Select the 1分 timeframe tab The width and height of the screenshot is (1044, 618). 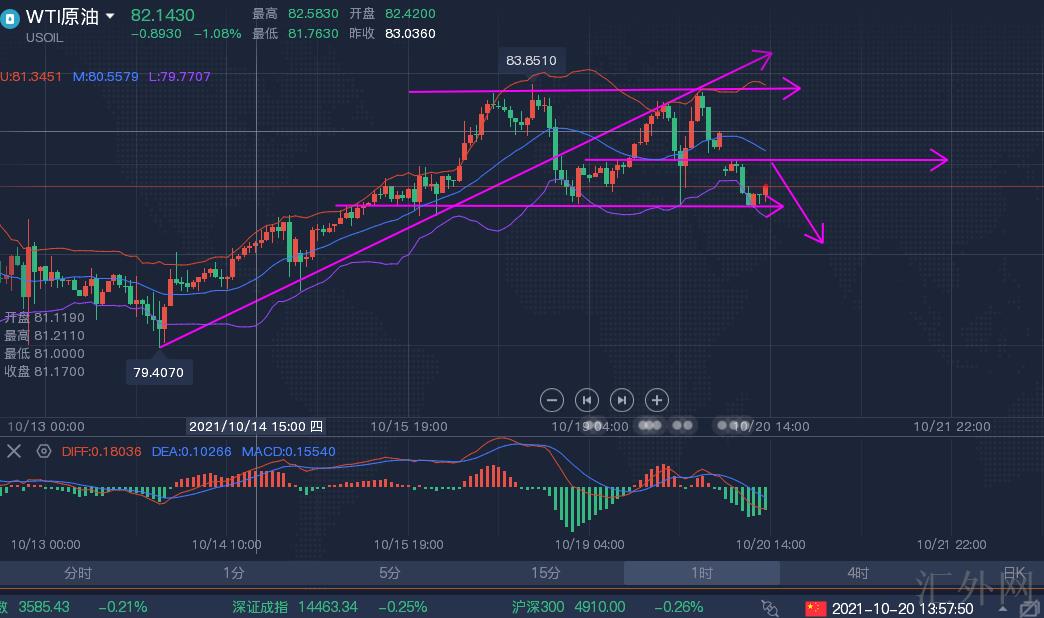[x=234, y=573]
